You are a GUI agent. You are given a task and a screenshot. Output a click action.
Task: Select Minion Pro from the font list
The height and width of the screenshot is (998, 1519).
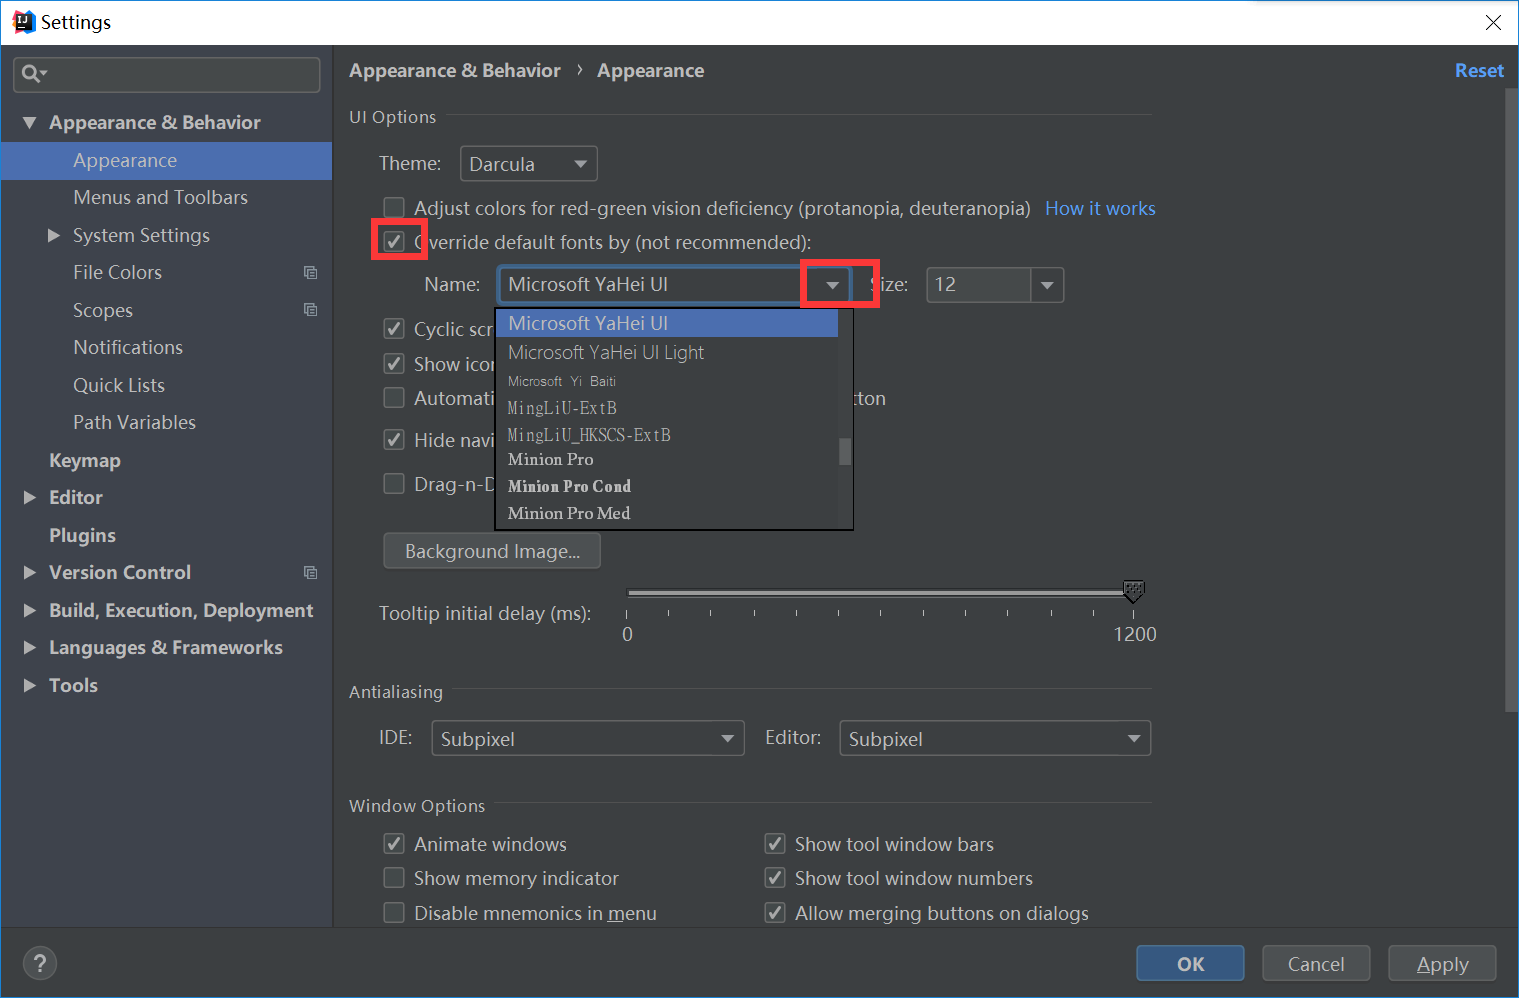(550, 459)
